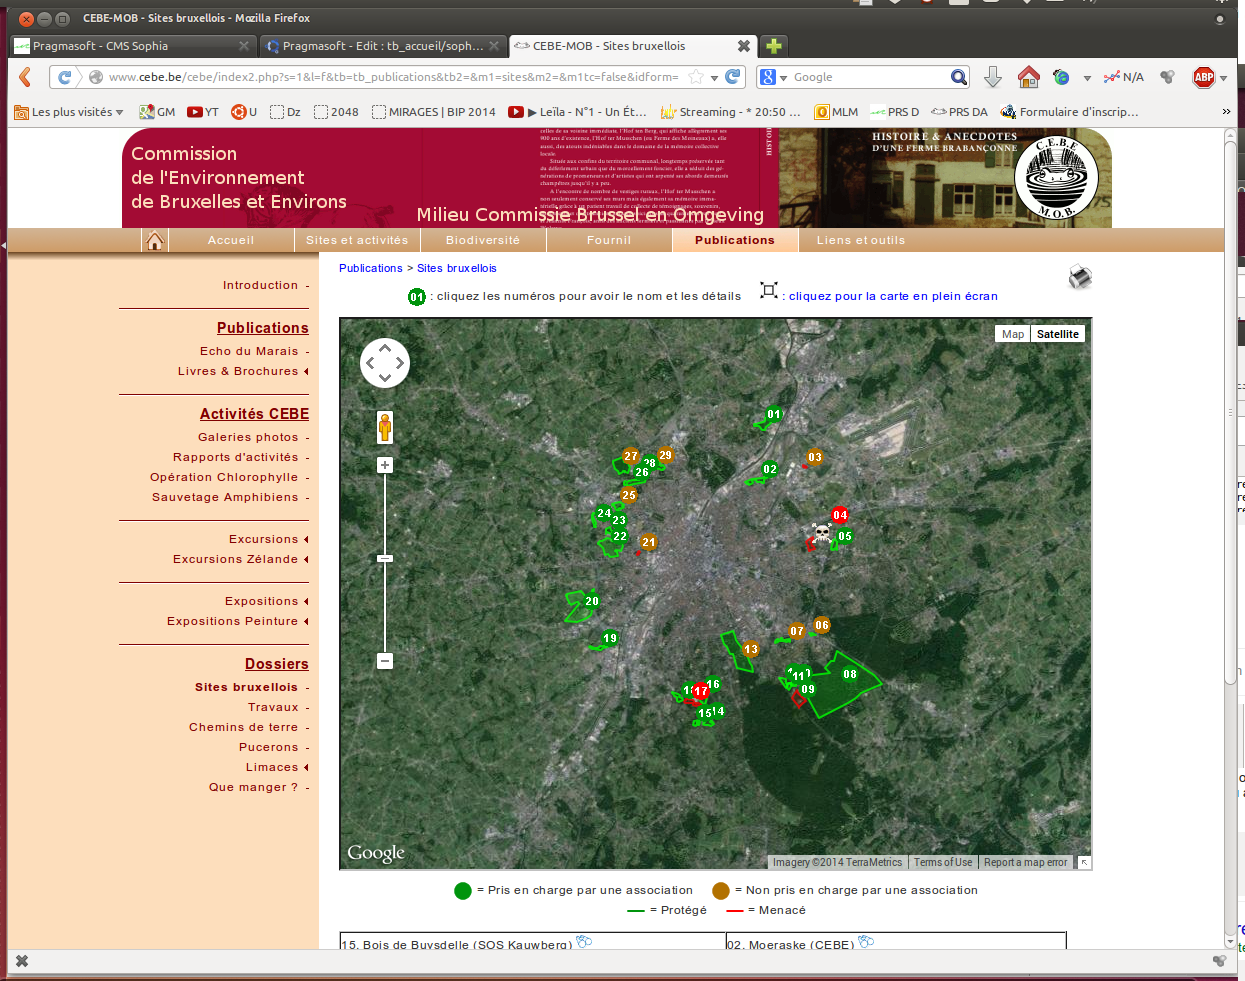
Task: Click the page vertical scrollbar
Action: click(x=1231, y=413)
